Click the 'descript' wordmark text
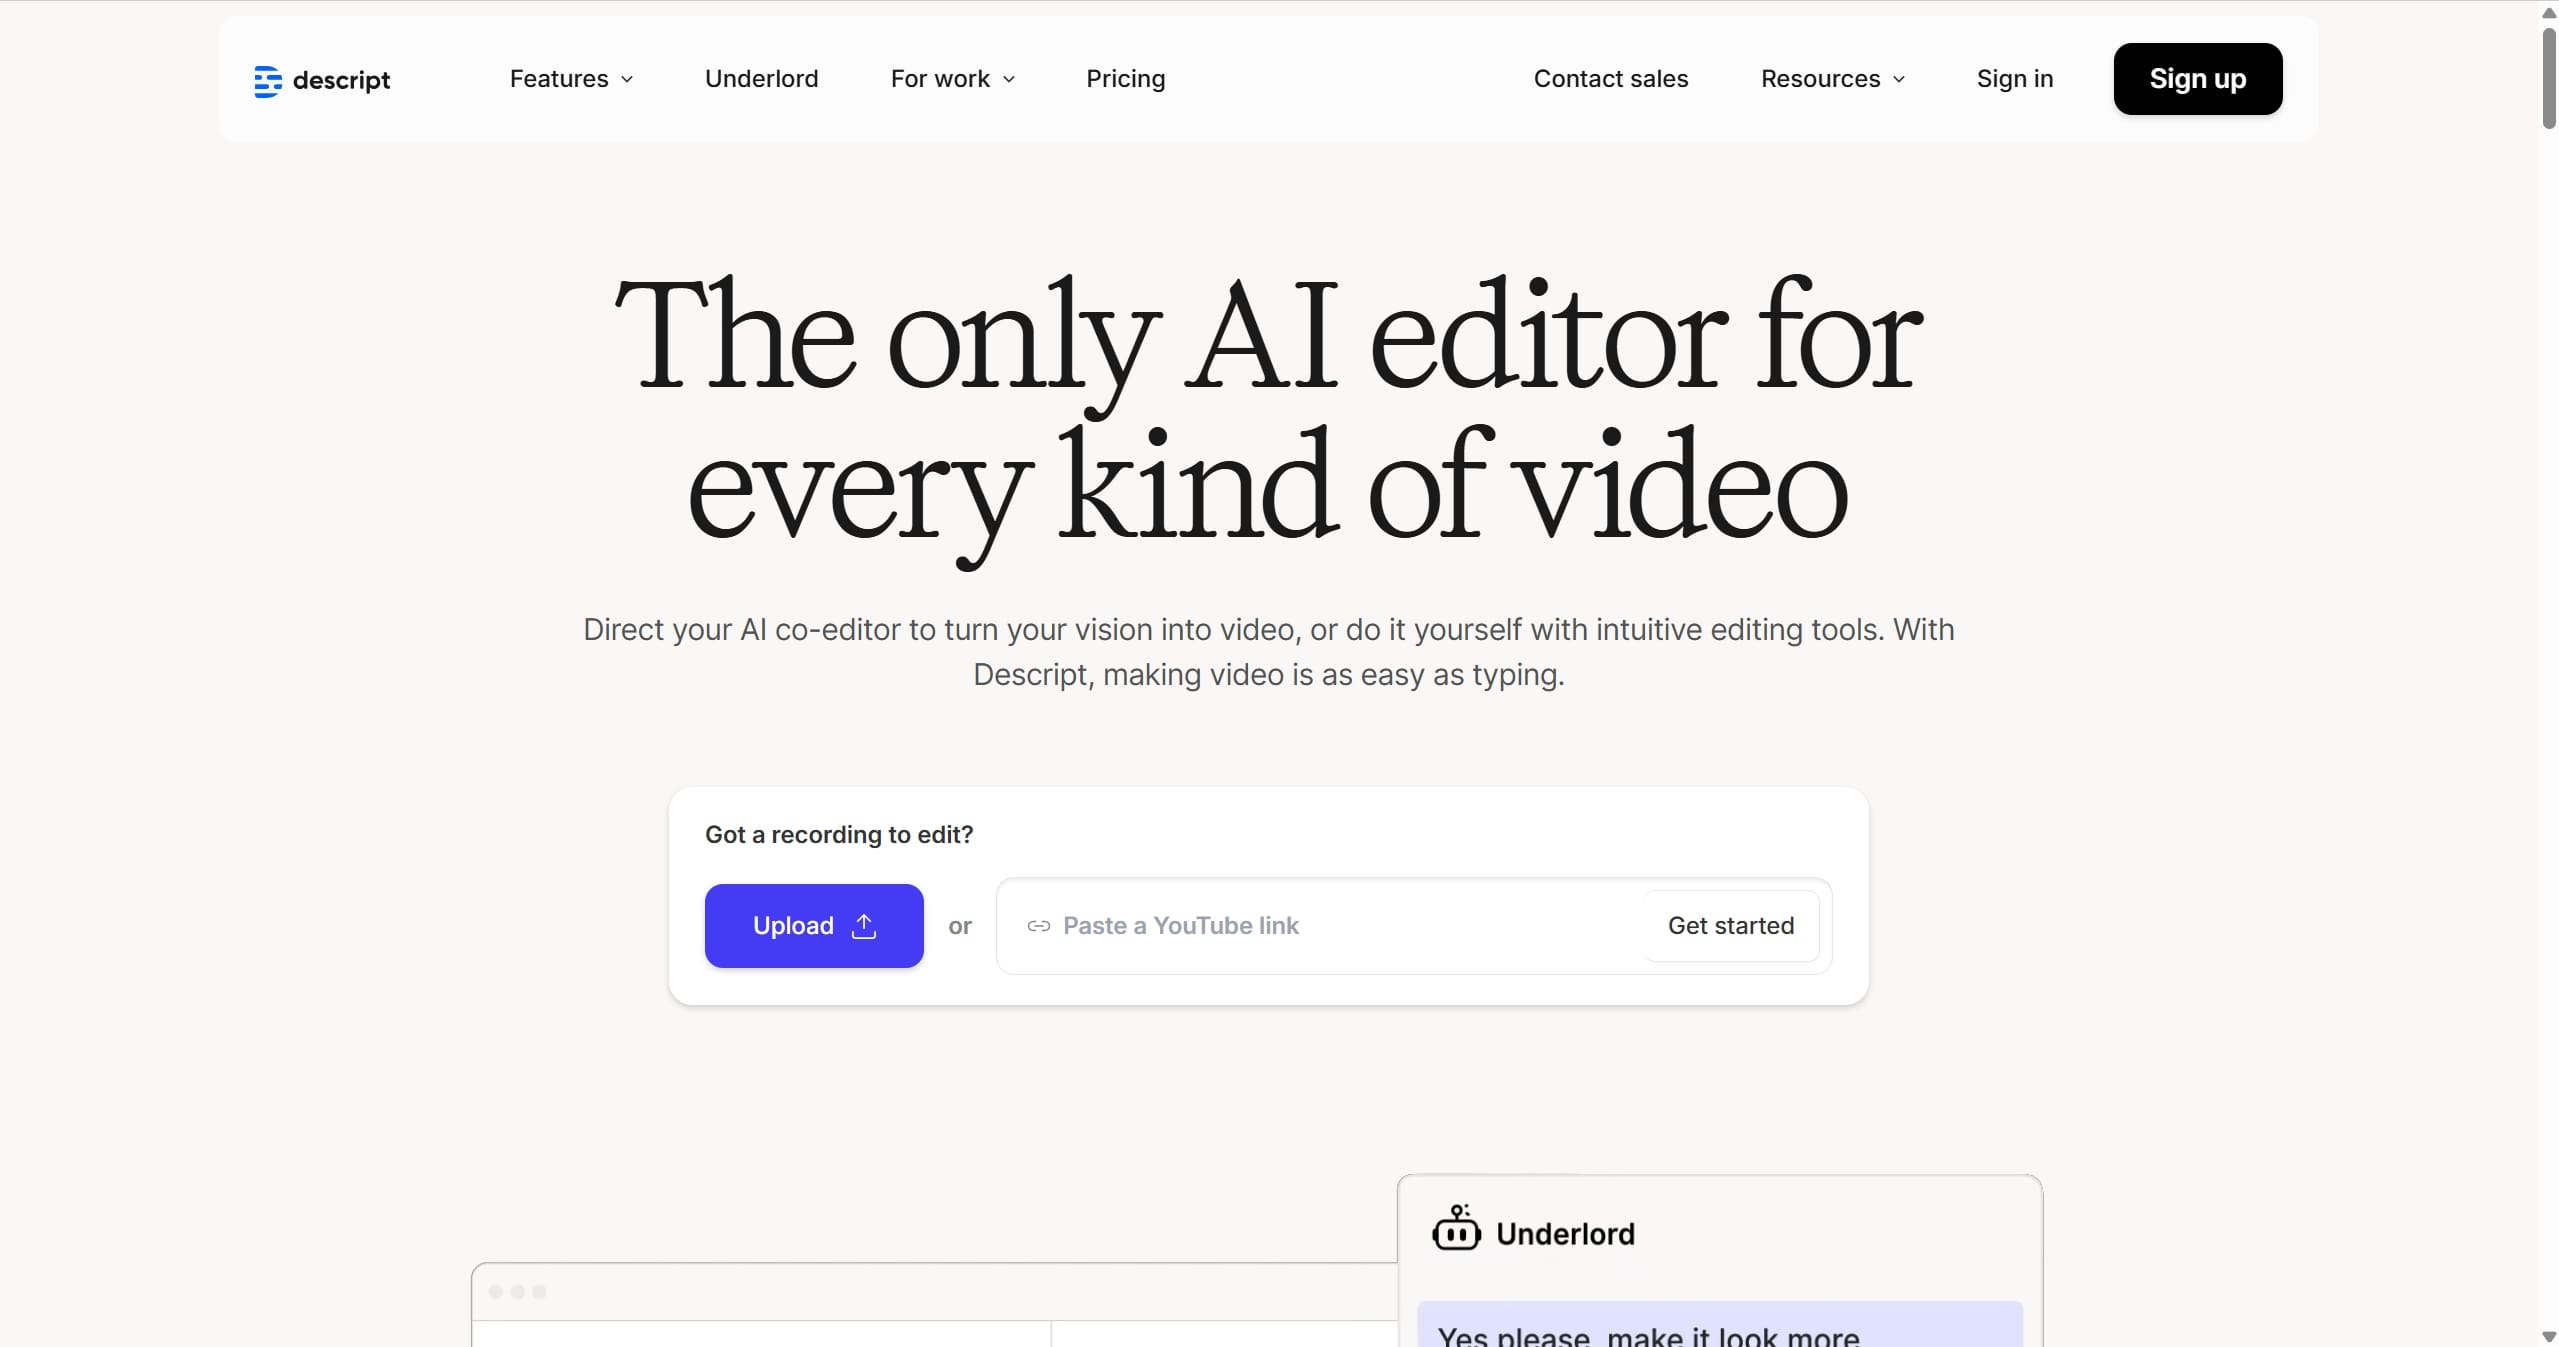Screen dimensions: 2559x1347 pos(341,80)
